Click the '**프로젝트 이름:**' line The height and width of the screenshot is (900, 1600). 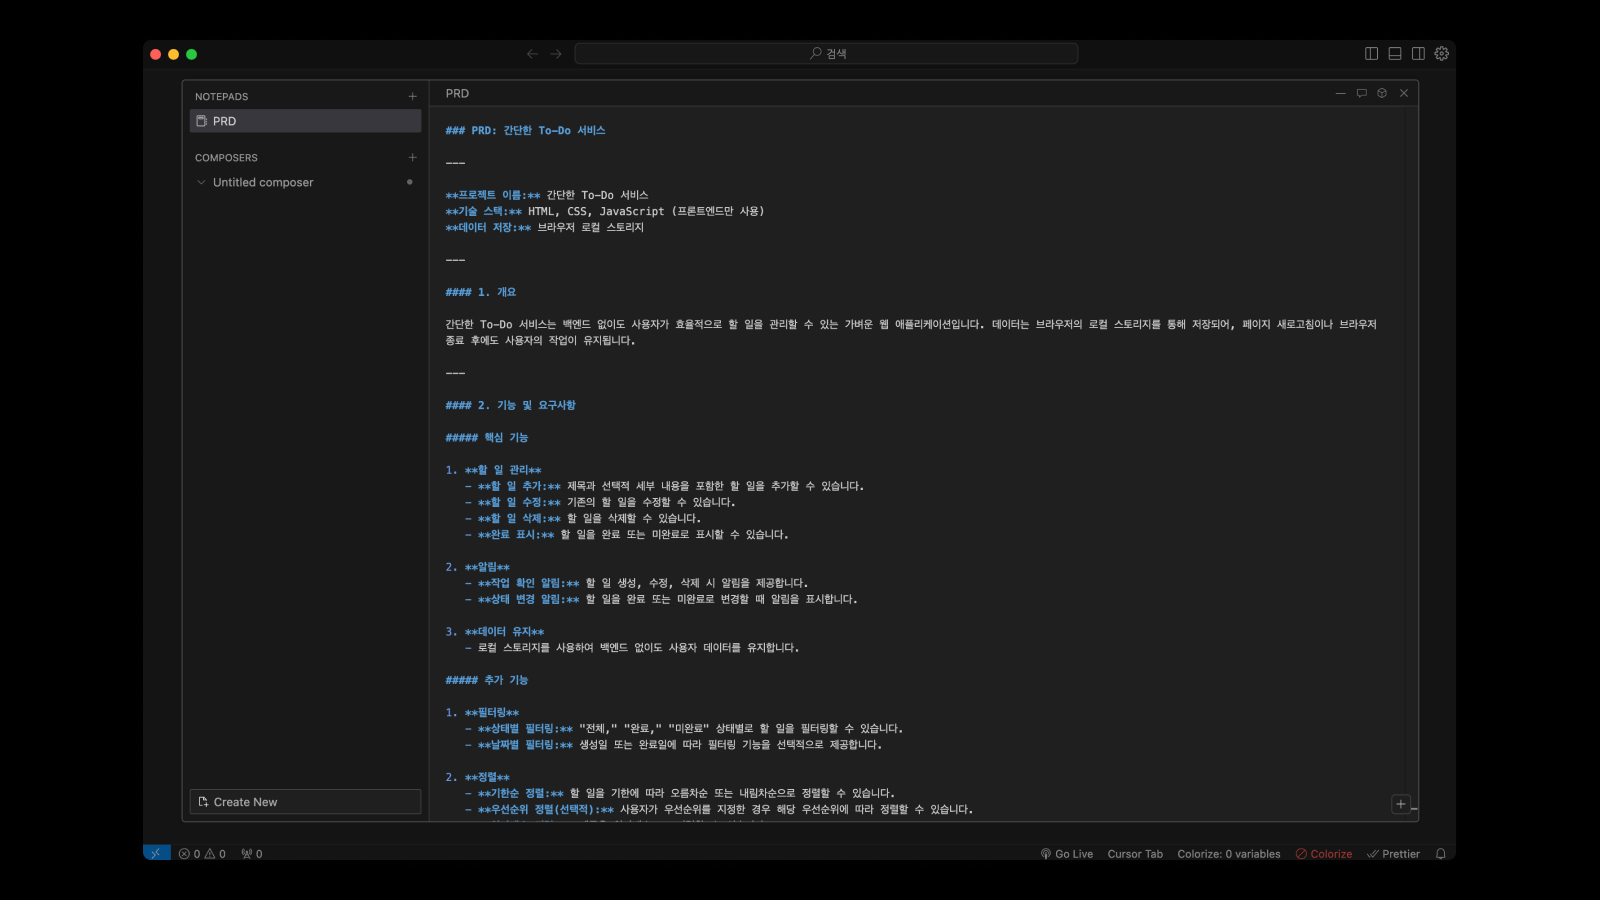547,195
